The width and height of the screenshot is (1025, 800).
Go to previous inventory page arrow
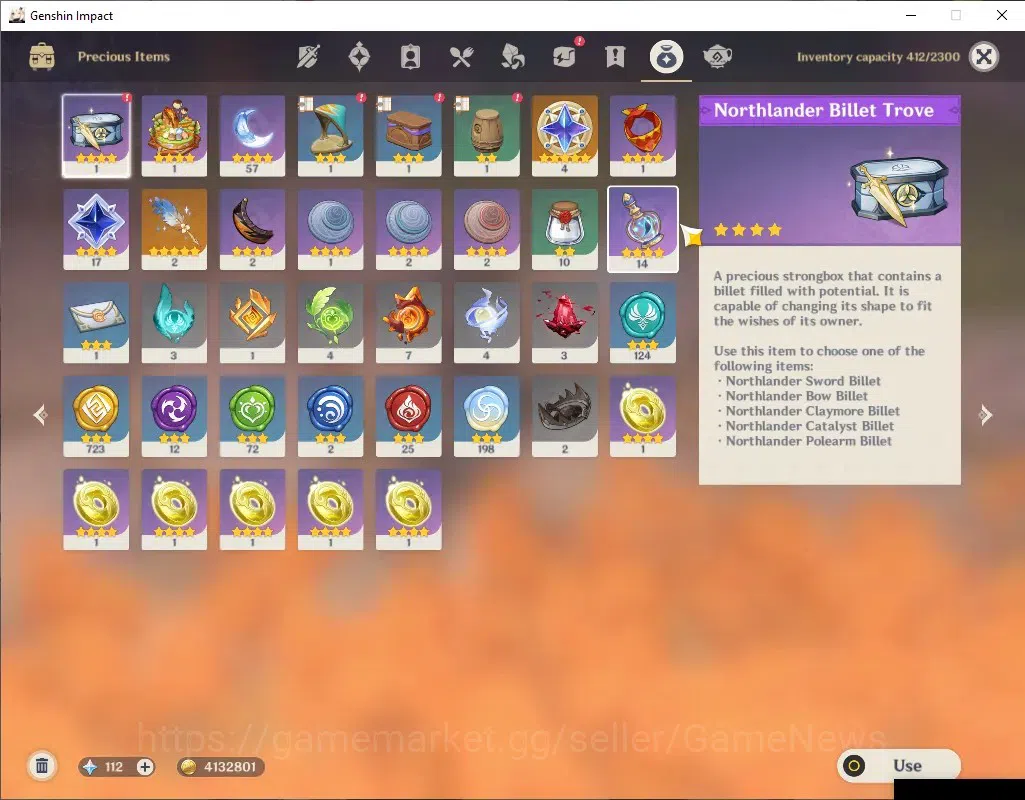click(41, 414)
